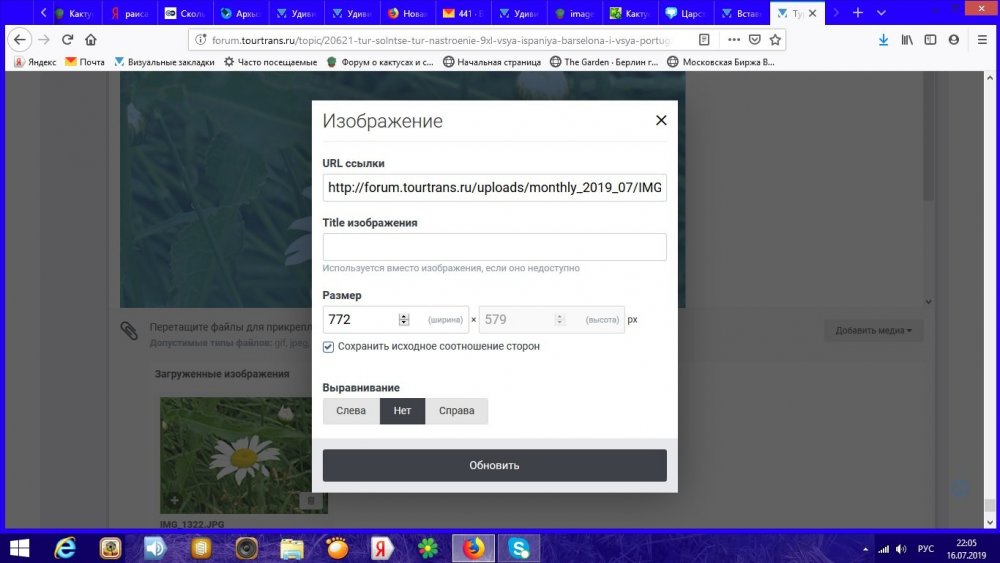Select 'Нет' alignment option
The image size is (1000, 563).
402,411
